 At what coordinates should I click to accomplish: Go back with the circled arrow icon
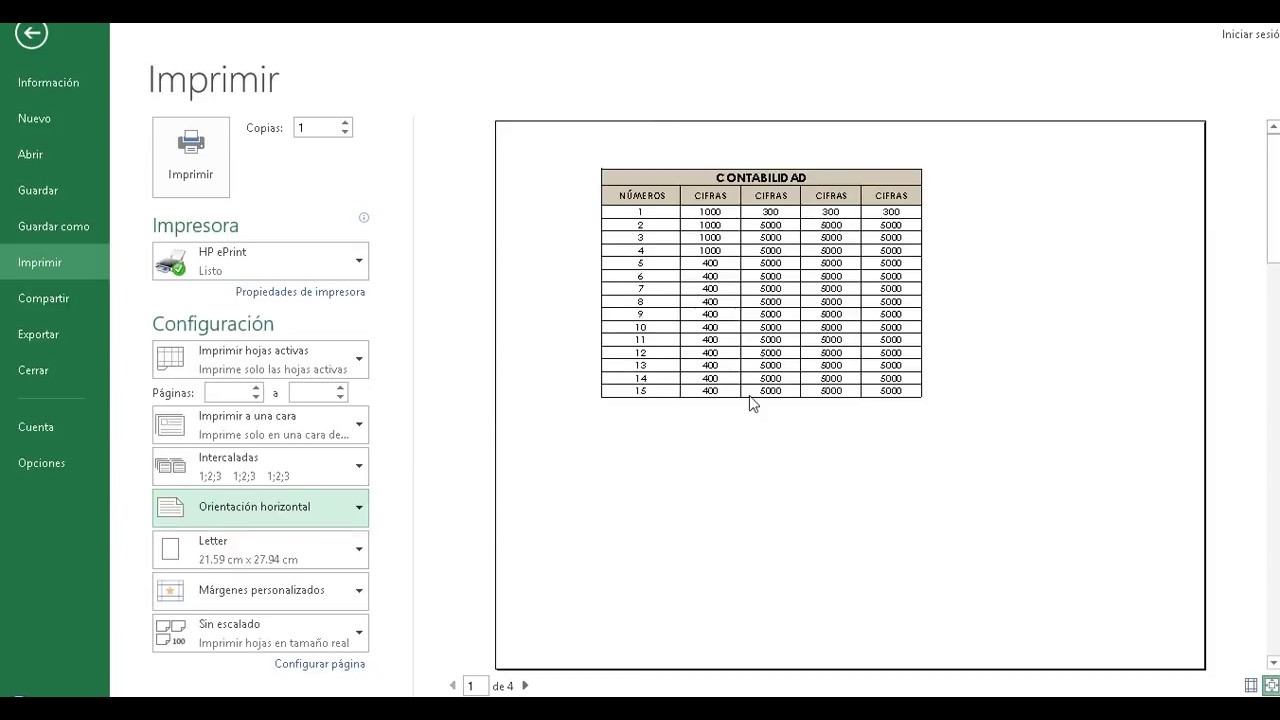(31, 33)
